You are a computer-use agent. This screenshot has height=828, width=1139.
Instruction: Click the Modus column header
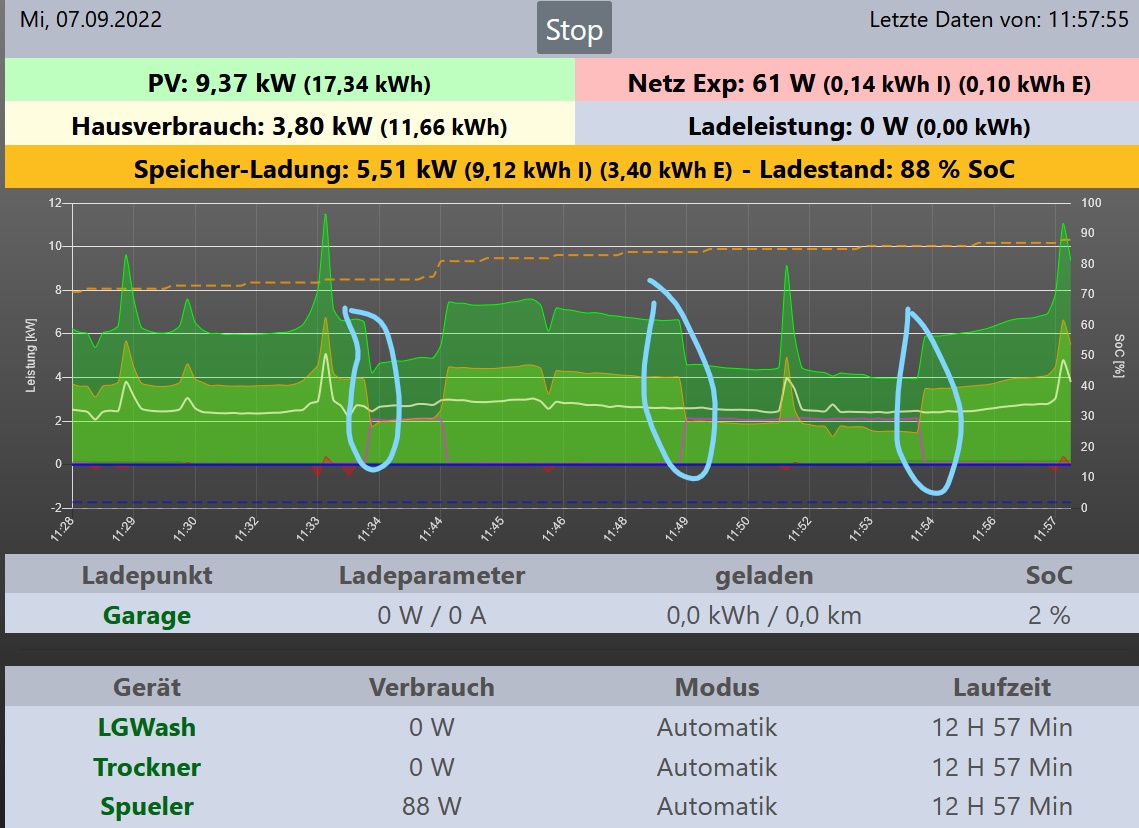point(717,687)
